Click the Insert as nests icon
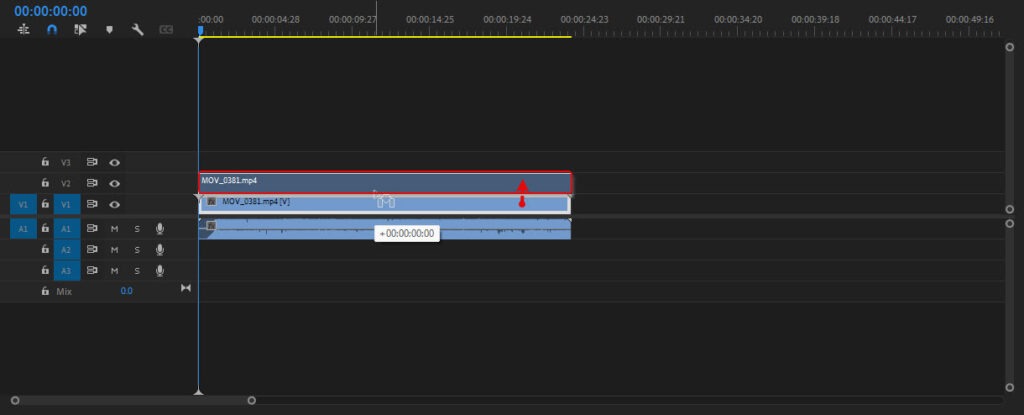 click(x=23, y=29)
